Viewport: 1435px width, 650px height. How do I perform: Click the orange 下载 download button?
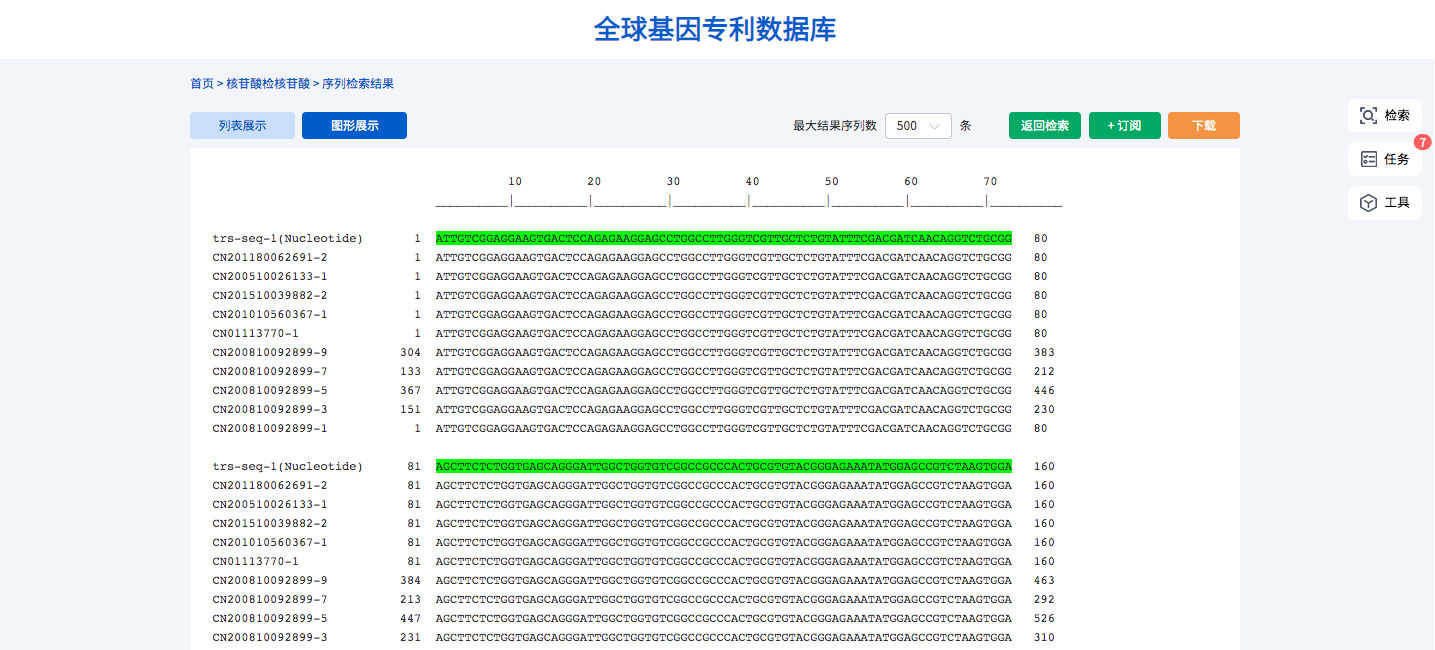[1203, 126]
